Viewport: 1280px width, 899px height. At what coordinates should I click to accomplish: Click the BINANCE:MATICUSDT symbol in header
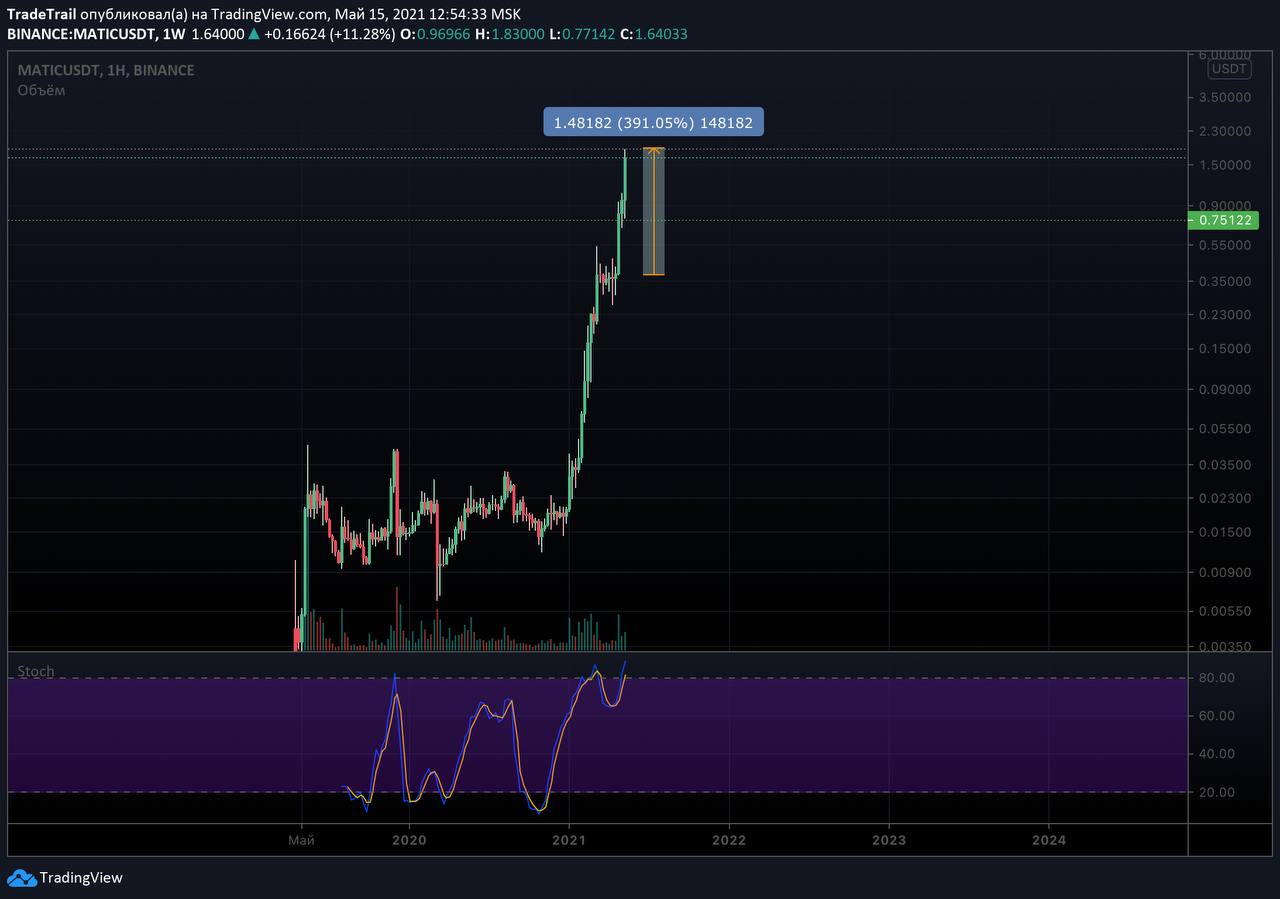pyautogui.click(x=81, y=34)
